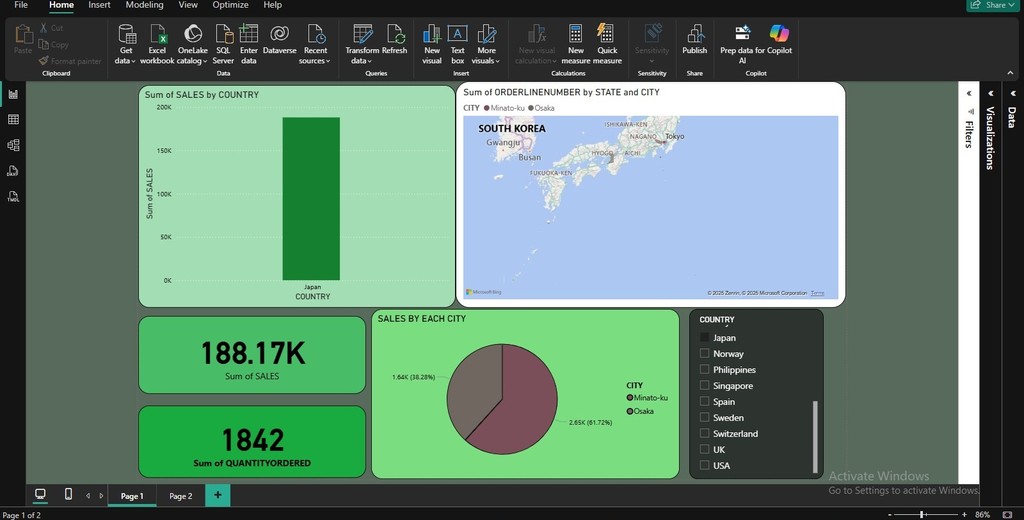The width and height of the screenshot is (1024, 520).
Task: Connect to SQL Server
Action: (223, 44)
